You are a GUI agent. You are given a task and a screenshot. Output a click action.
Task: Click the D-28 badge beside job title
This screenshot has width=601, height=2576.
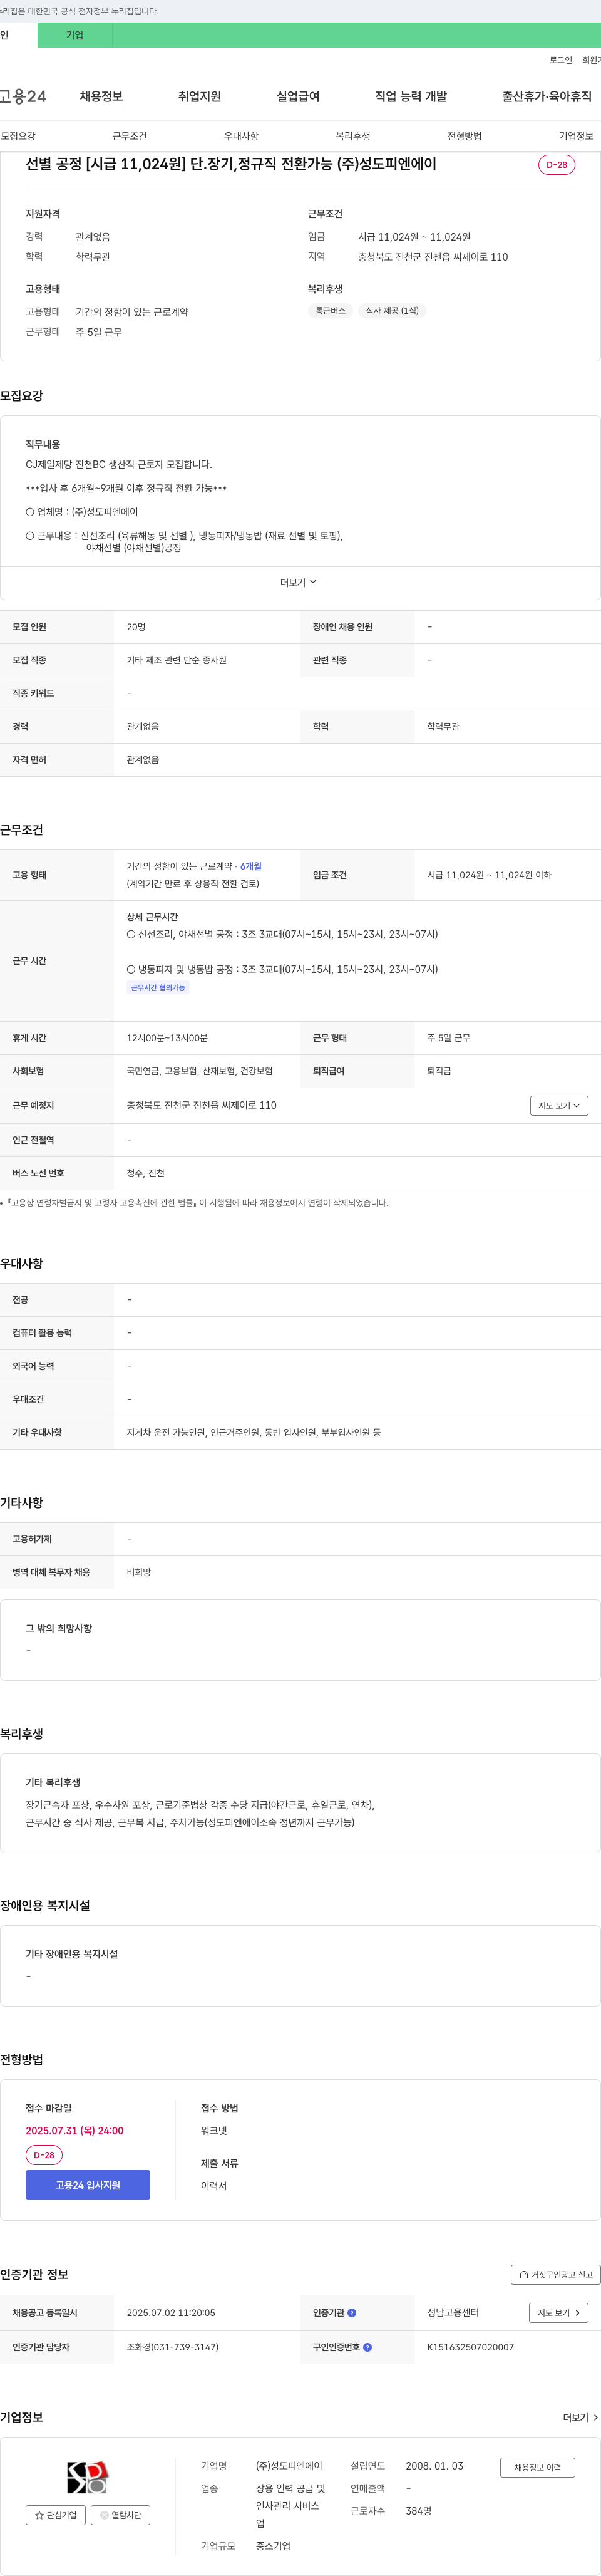pyautogui.click(x=557, y=165)
